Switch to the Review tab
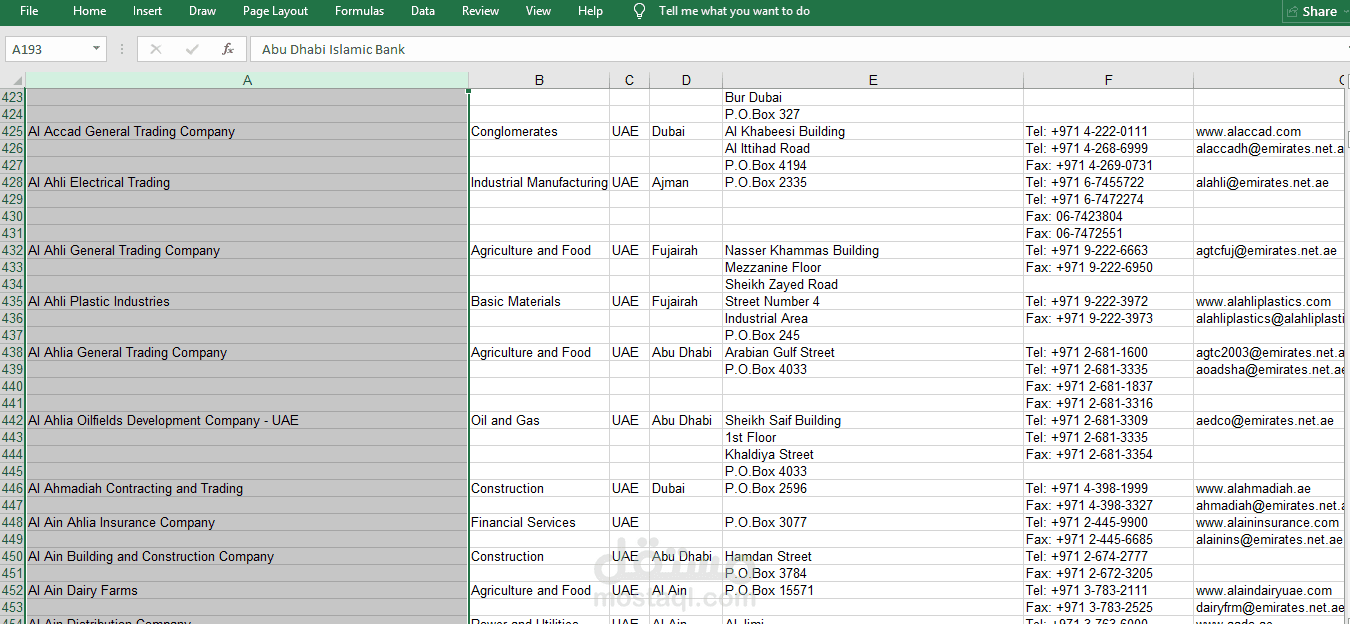The width and height of the screenshot is (1350, 624). (x=480, y=11)
